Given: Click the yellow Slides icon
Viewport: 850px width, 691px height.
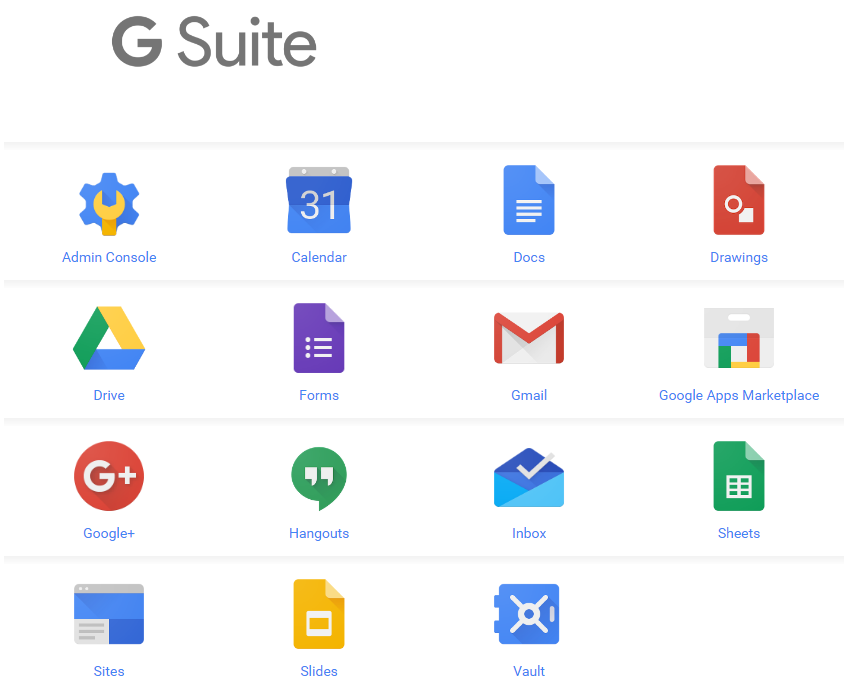Looking at the screenshot, I should [x=319, y=614].
